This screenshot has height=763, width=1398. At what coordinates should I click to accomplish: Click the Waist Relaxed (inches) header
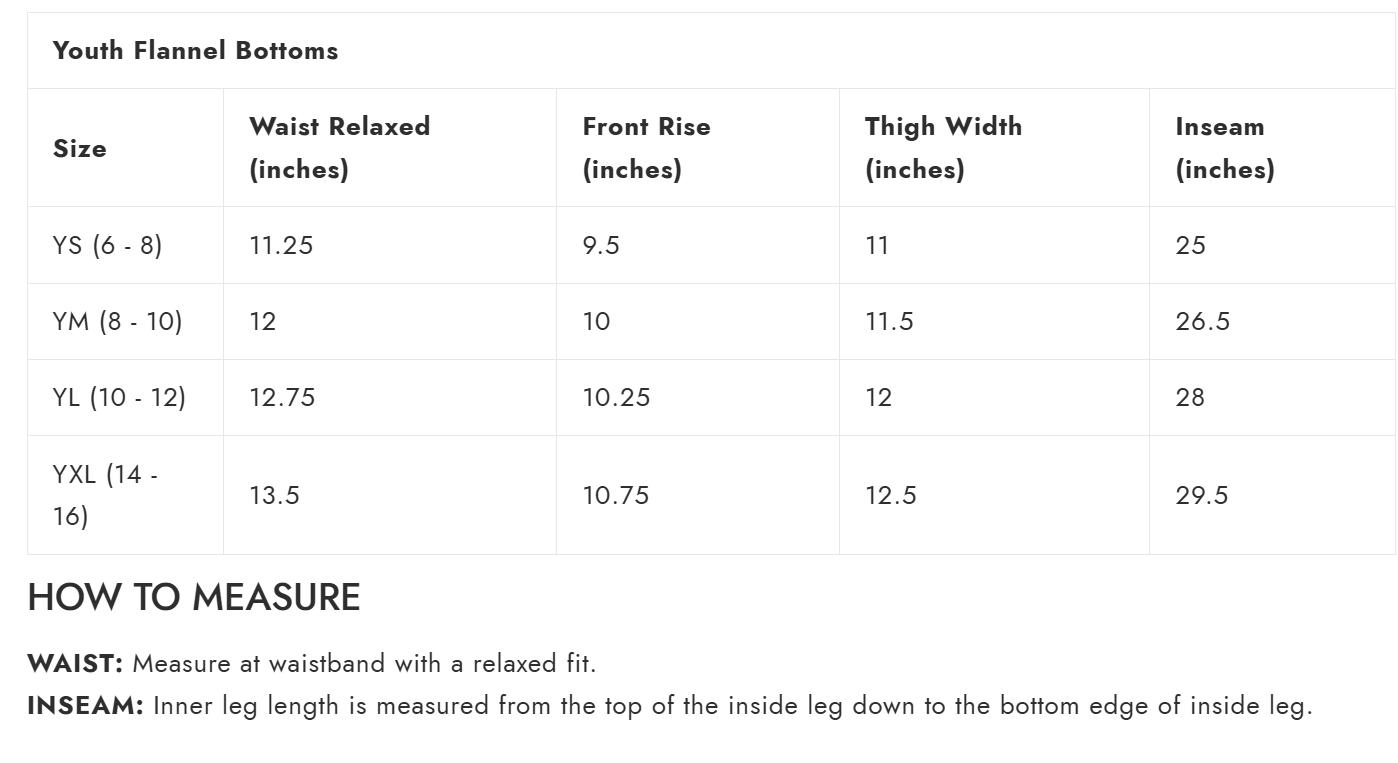(339, 148)
